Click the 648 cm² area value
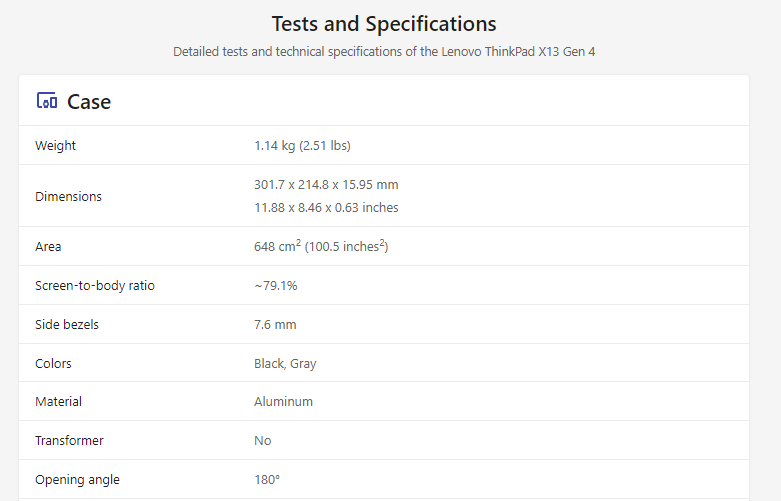Image resolution: width=781 pixels, height=501 pixels. [320, 247]
